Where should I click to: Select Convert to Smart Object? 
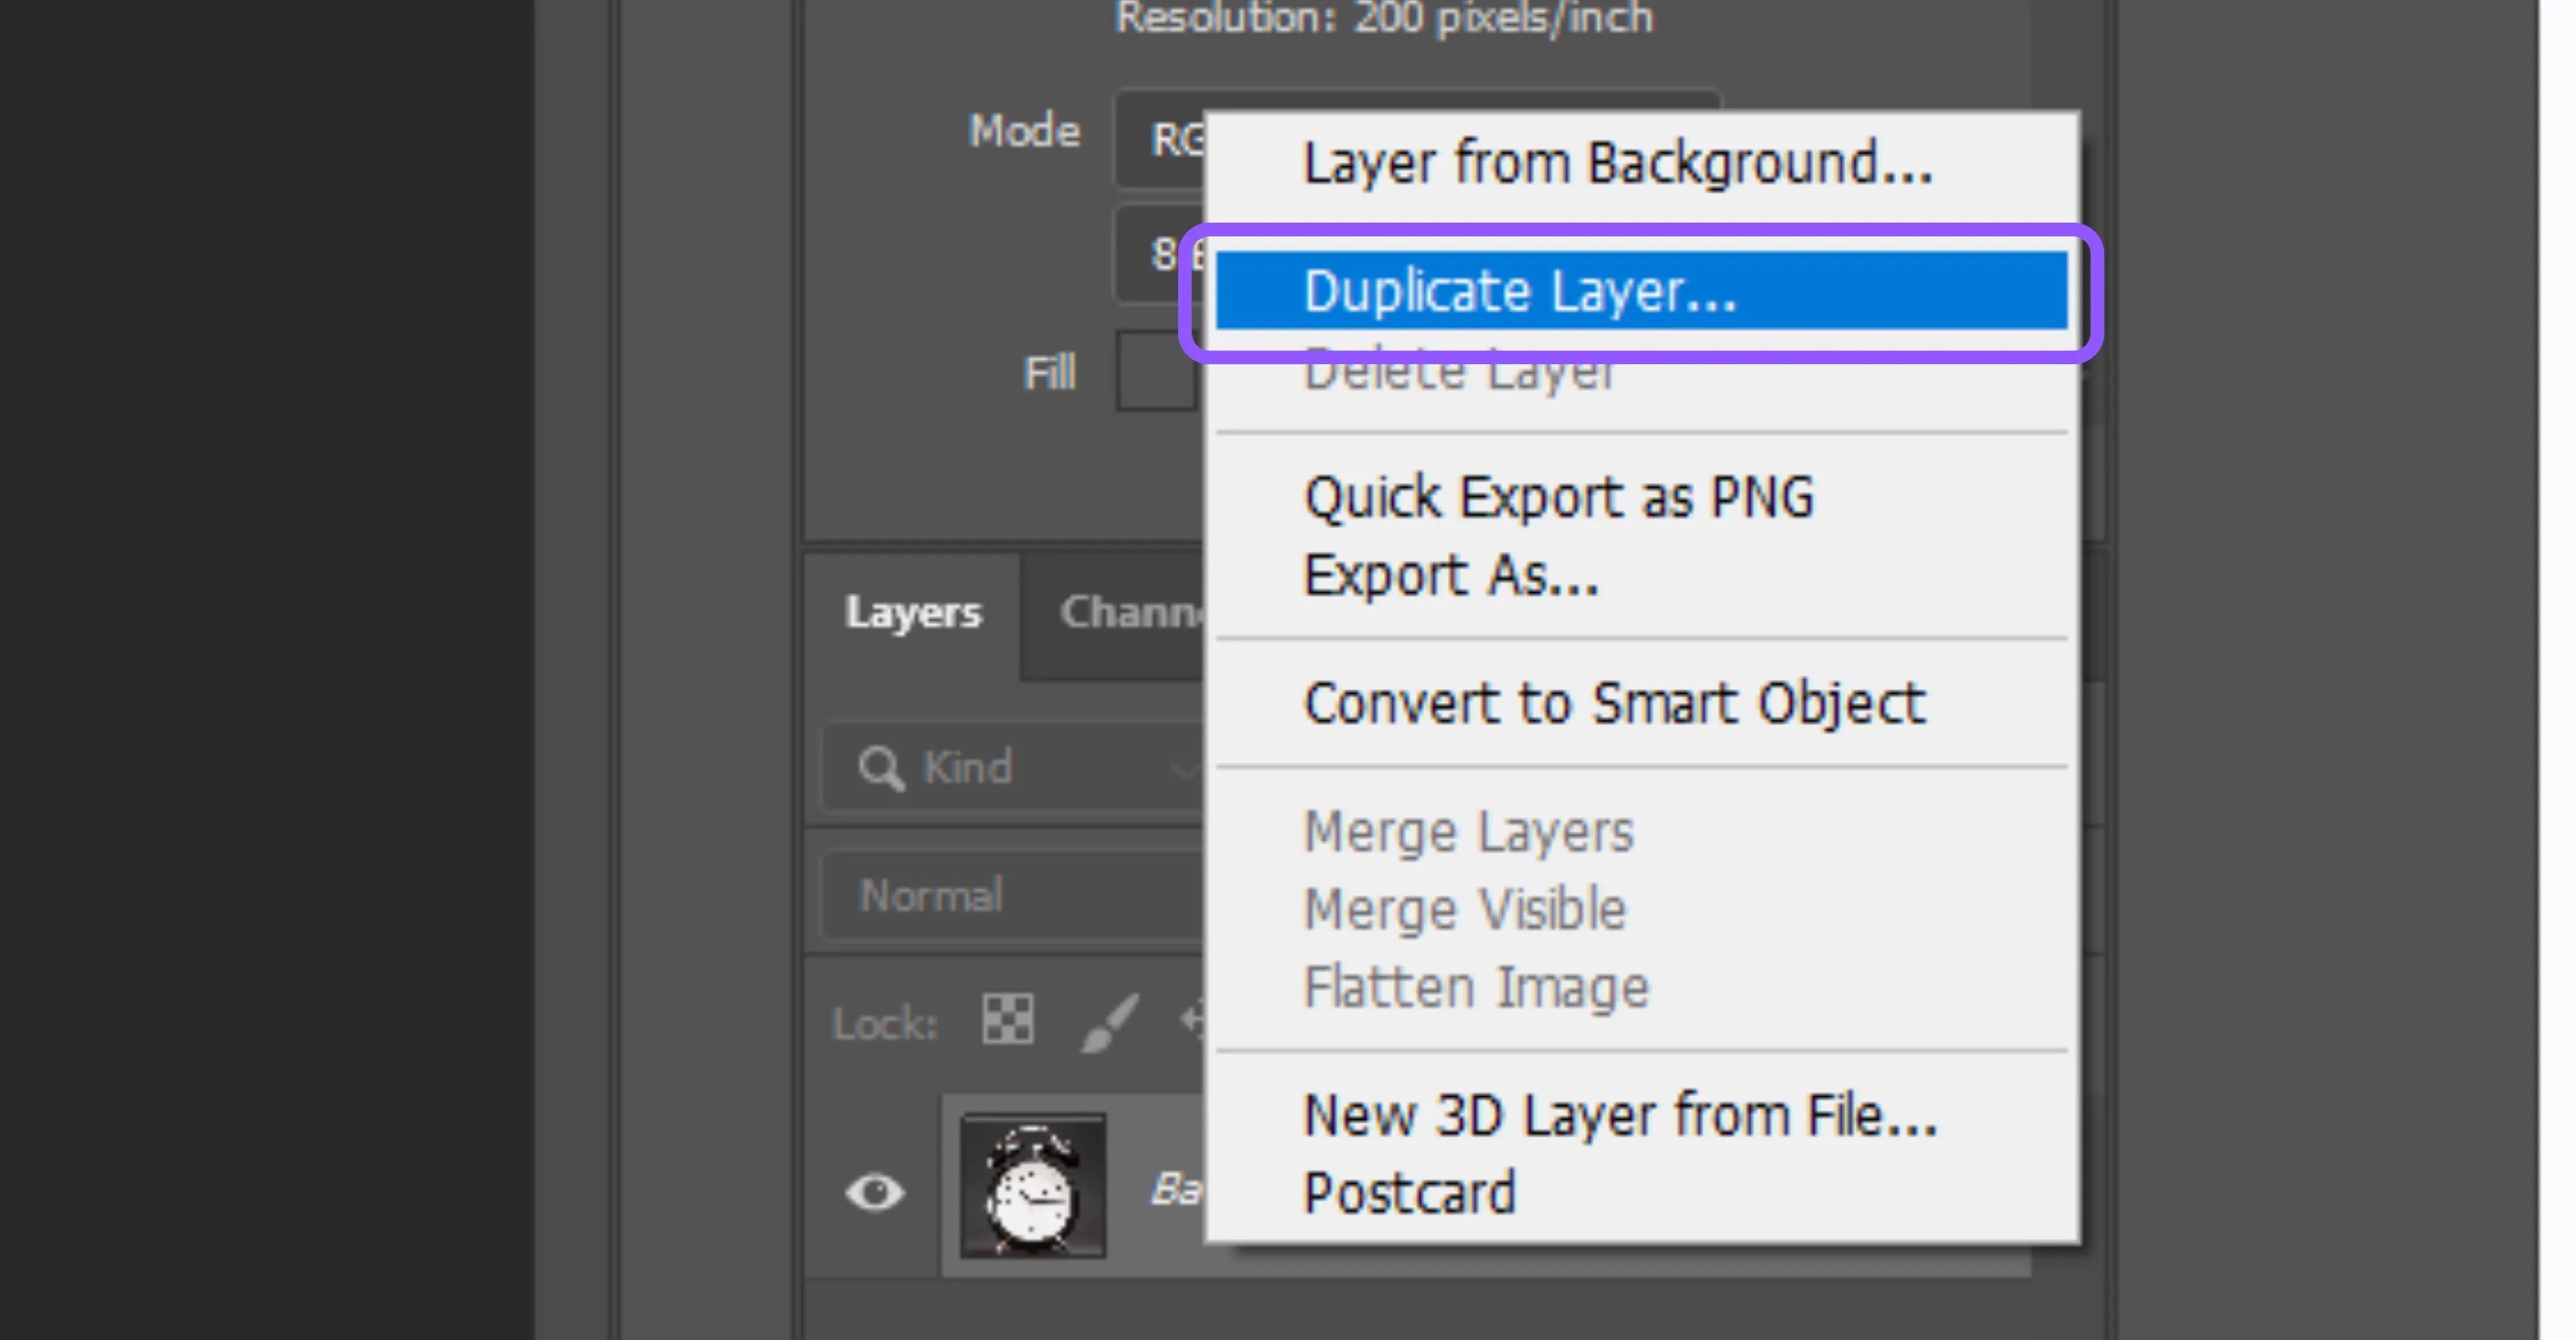click(x=1613, y=703)
